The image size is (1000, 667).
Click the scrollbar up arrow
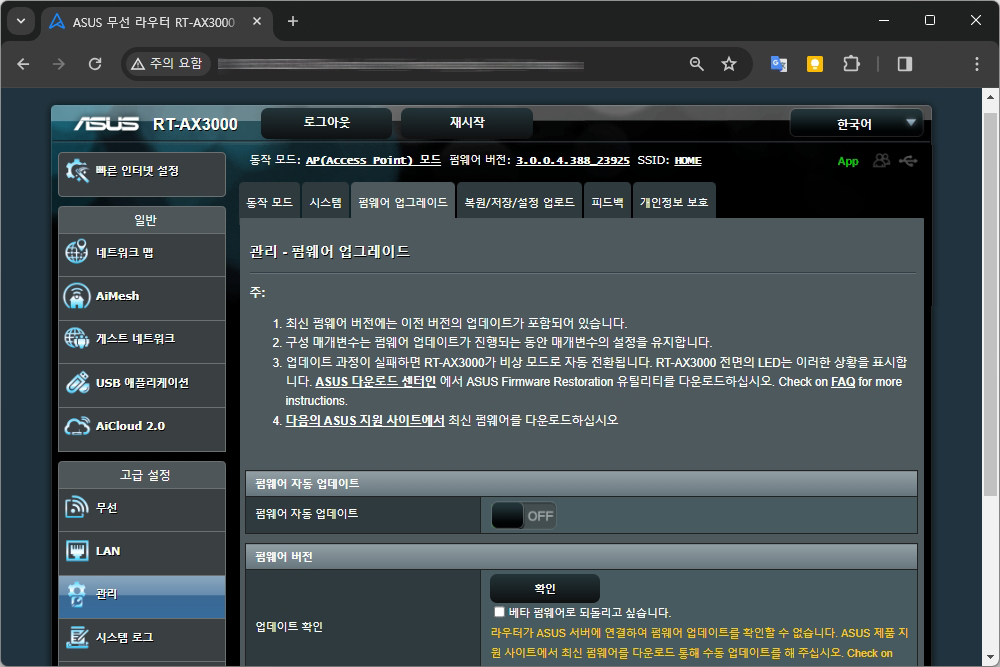[990, 97]
